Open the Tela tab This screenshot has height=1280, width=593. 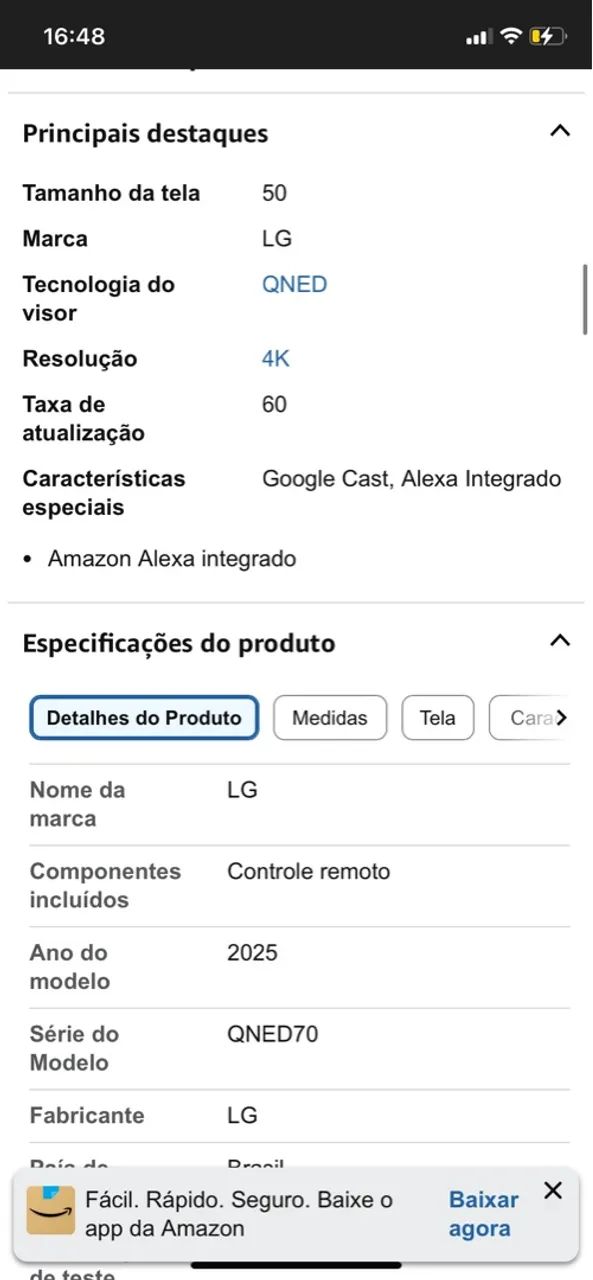(x=437, y=717)
